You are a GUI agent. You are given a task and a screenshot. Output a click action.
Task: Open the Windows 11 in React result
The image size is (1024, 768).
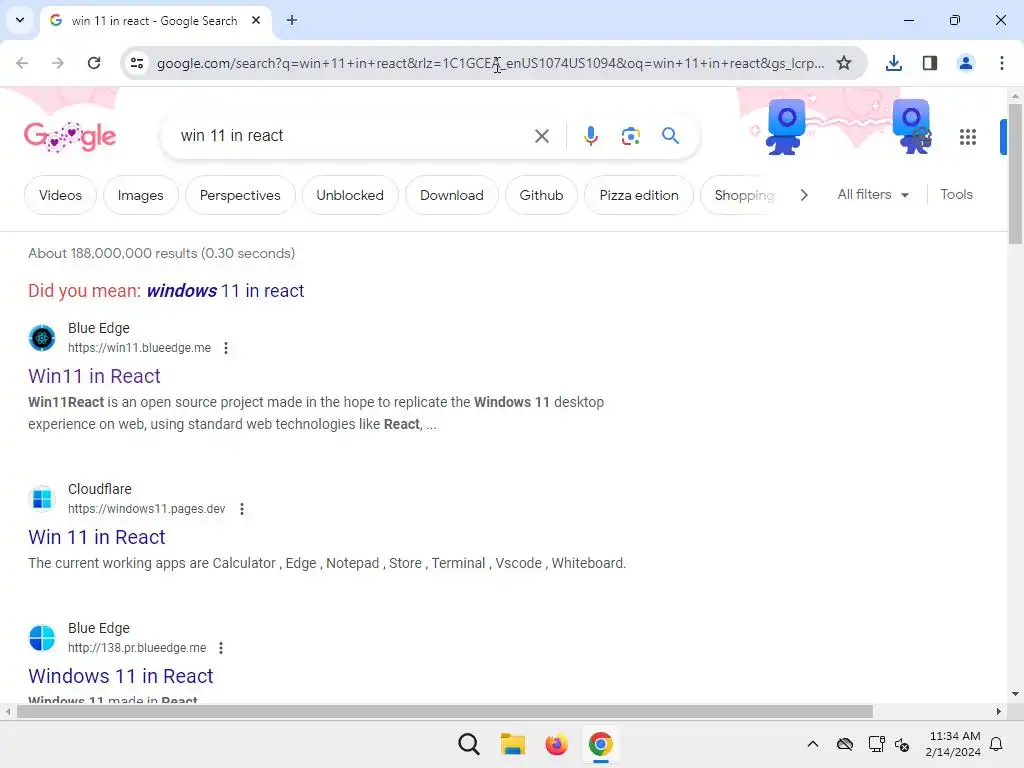(x=121, y=676)
